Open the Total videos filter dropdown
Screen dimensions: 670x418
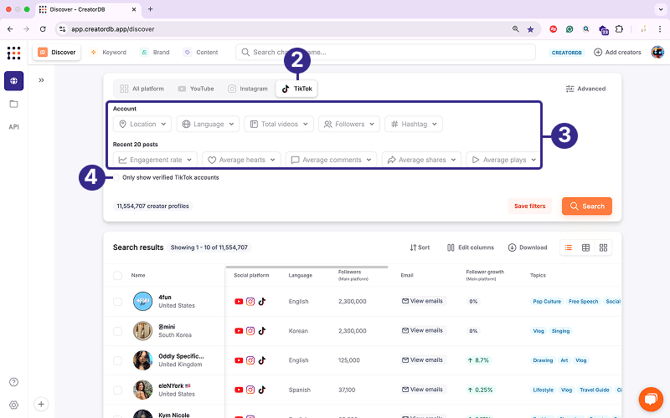279,124
